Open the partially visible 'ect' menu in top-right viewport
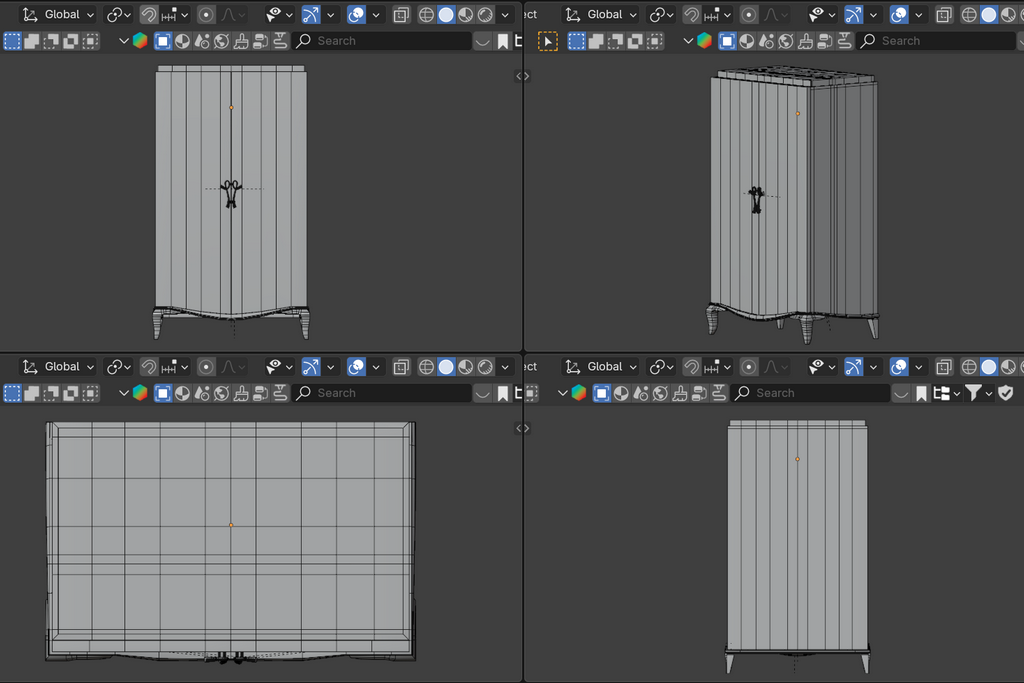The height and width of the screenshot is (683, 1024). tap(531, 15)
